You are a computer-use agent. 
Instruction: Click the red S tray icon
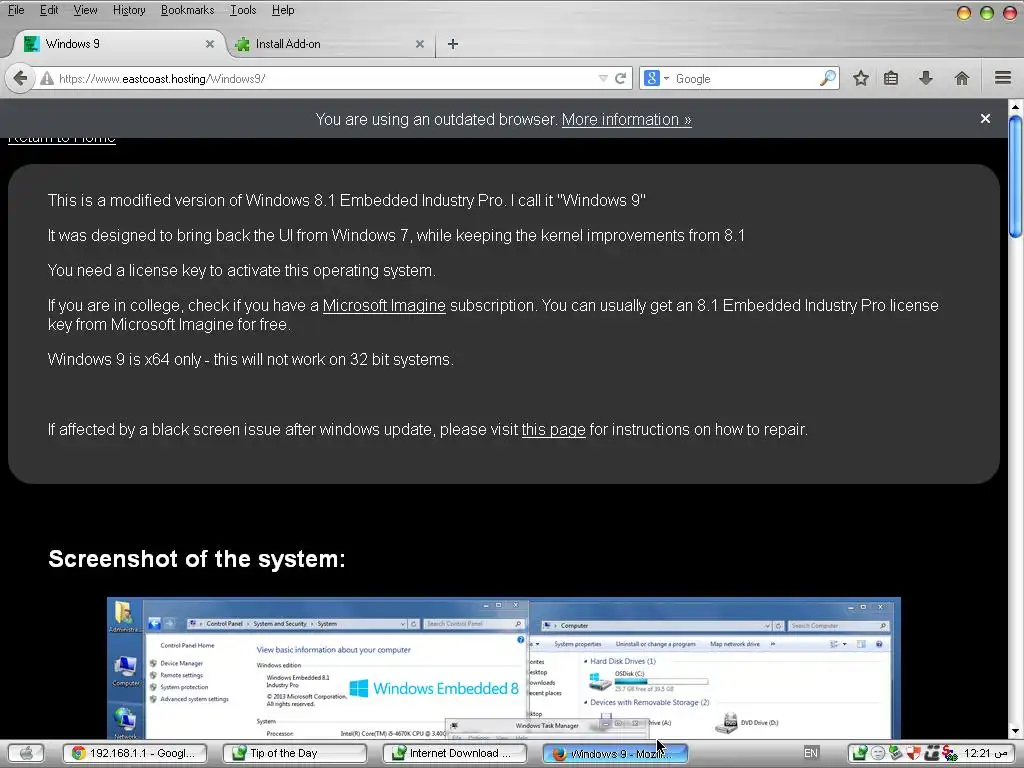[950, 753]
